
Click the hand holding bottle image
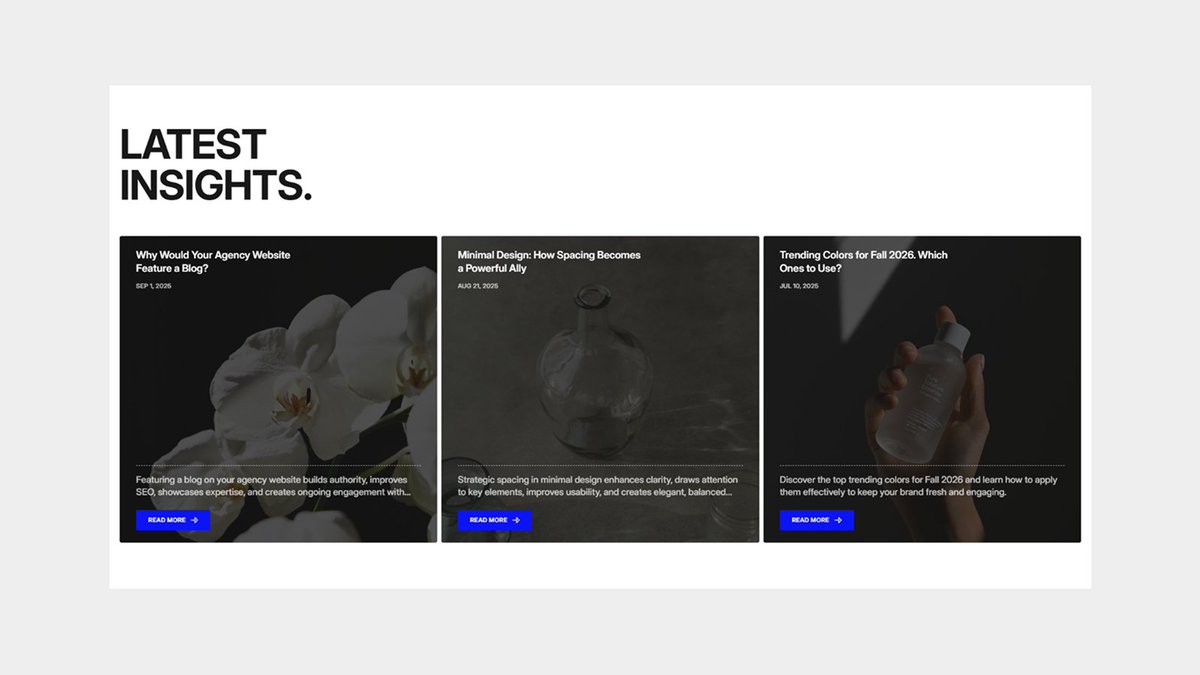tap(925, 390)
